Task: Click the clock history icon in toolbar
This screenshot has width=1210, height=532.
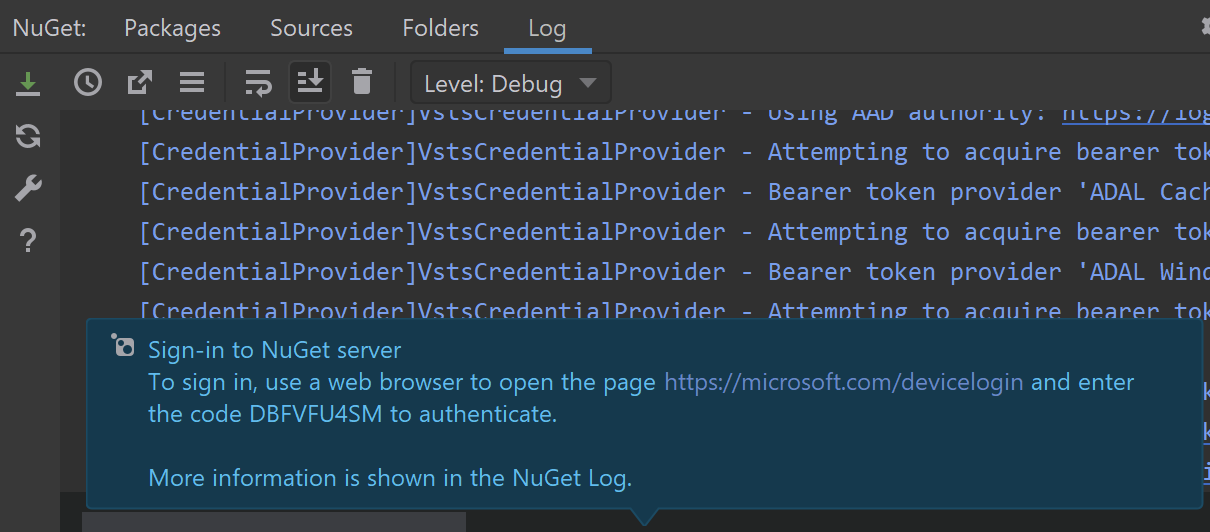Action: 88,83
